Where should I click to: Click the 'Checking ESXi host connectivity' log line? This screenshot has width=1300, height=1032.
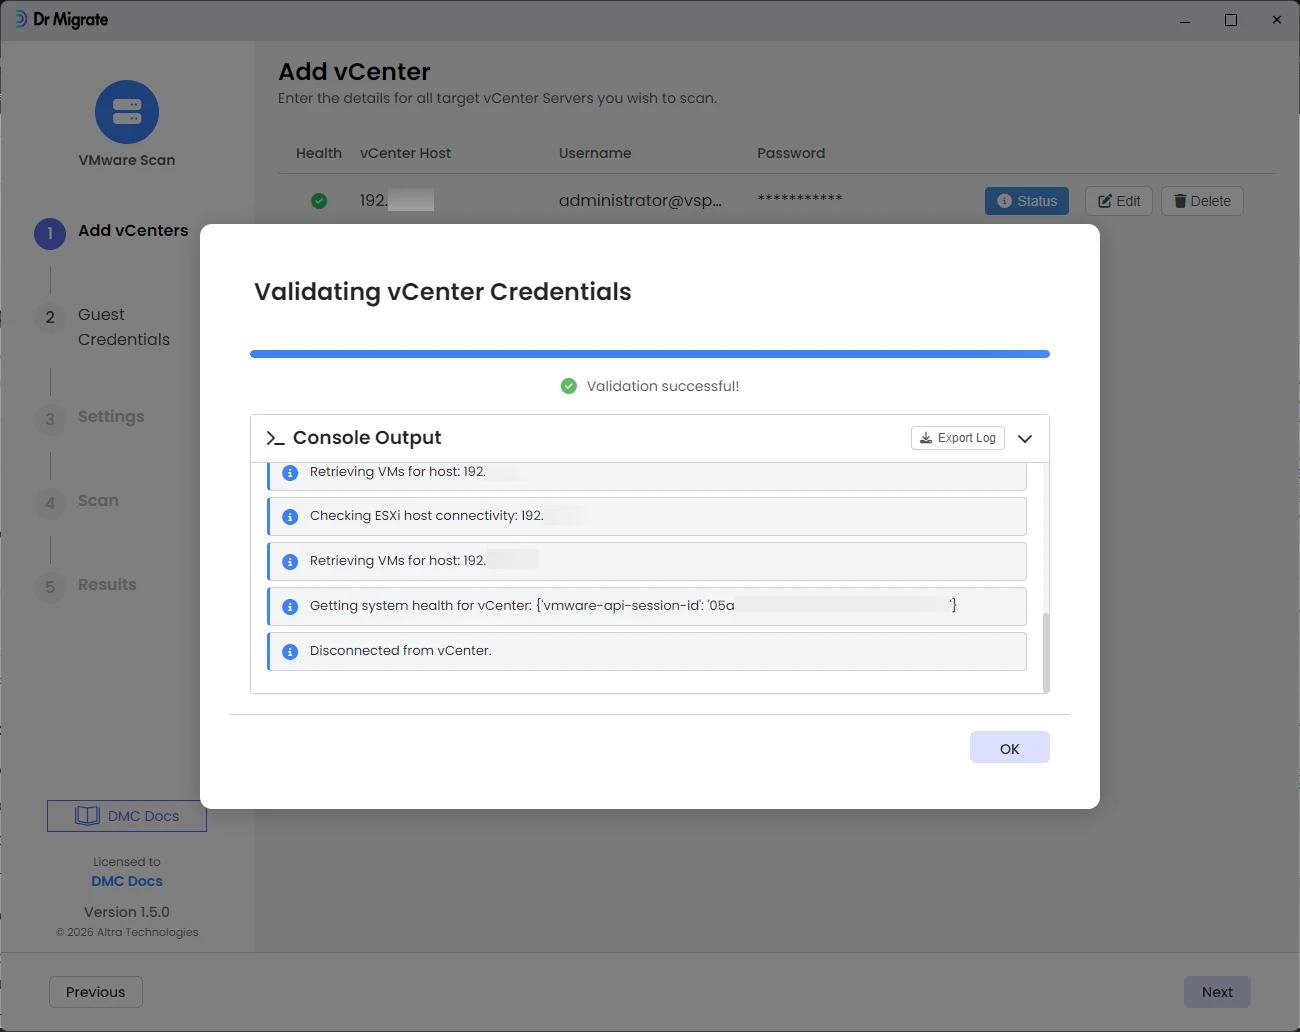click(x=647, y=516)
